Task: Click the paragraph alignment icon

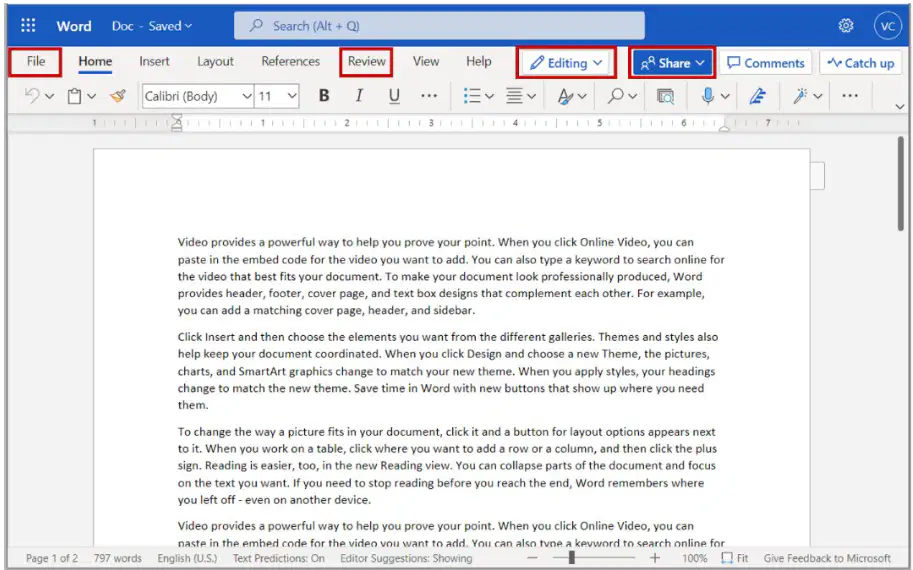Action: [x=514, y=95]
